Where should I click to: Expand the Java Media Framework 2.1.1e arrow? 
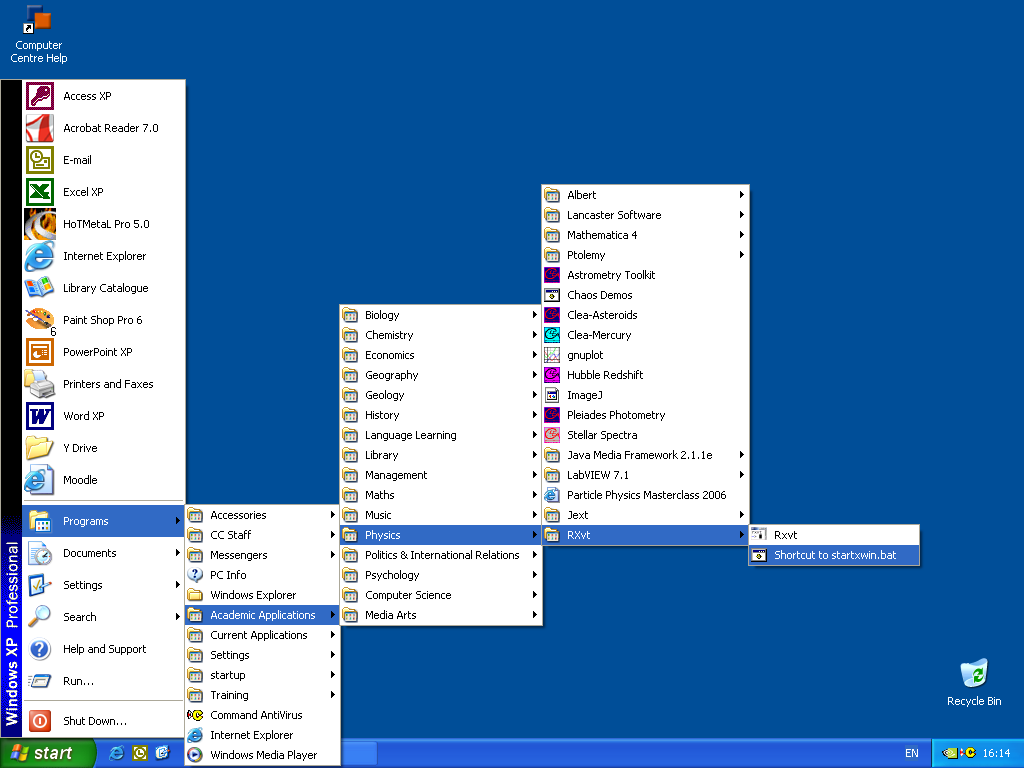coord(741,455)
